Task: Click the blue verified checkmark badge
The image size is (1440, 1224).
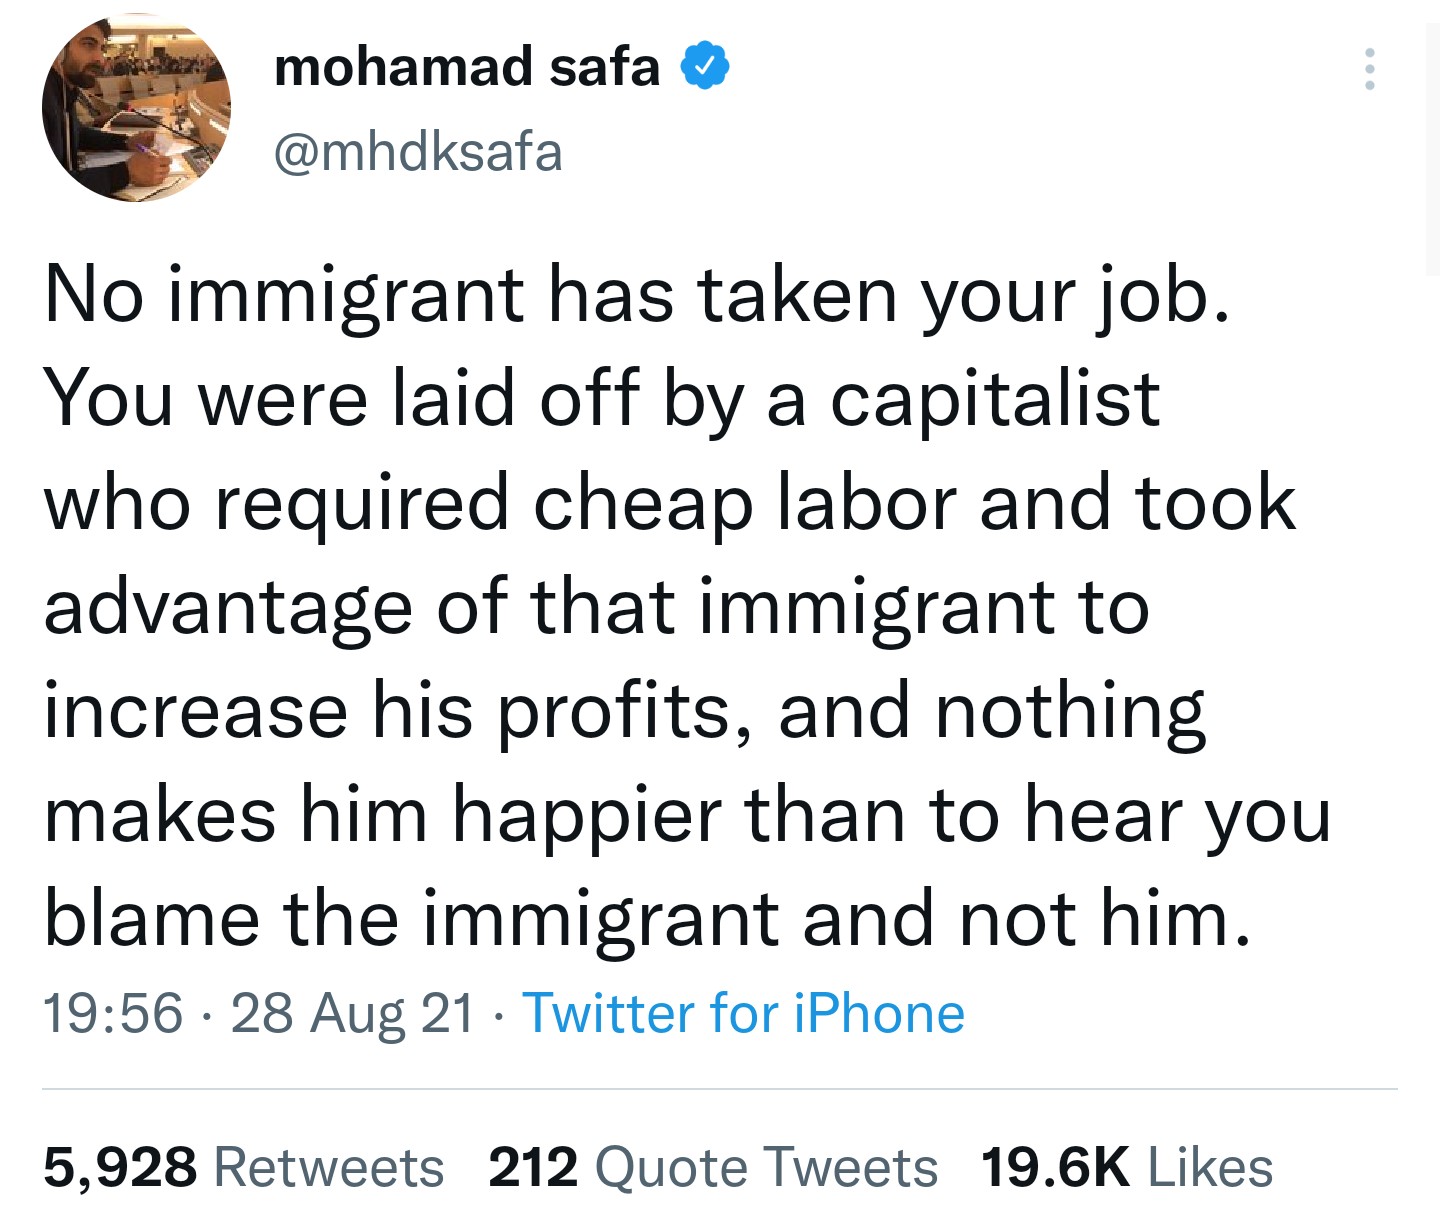Action: (x=705, y=67)
